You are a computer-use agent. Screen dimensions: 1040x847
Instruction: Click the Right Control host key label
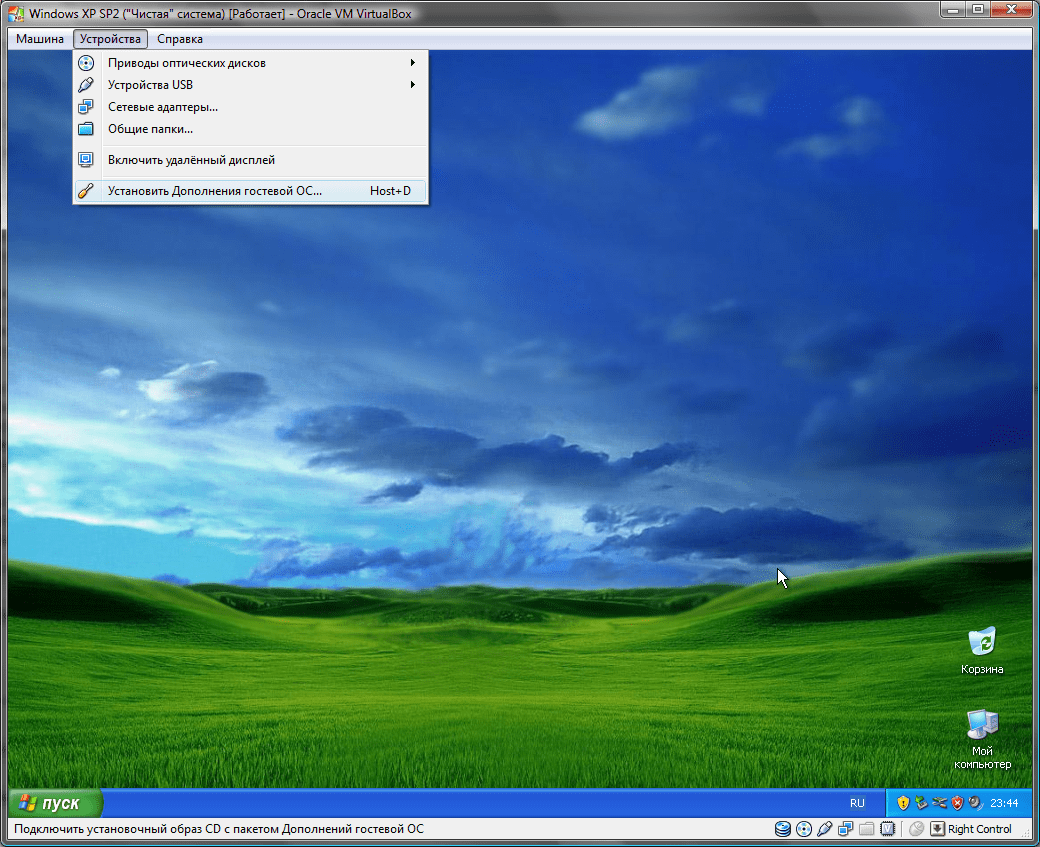[980, 829]
